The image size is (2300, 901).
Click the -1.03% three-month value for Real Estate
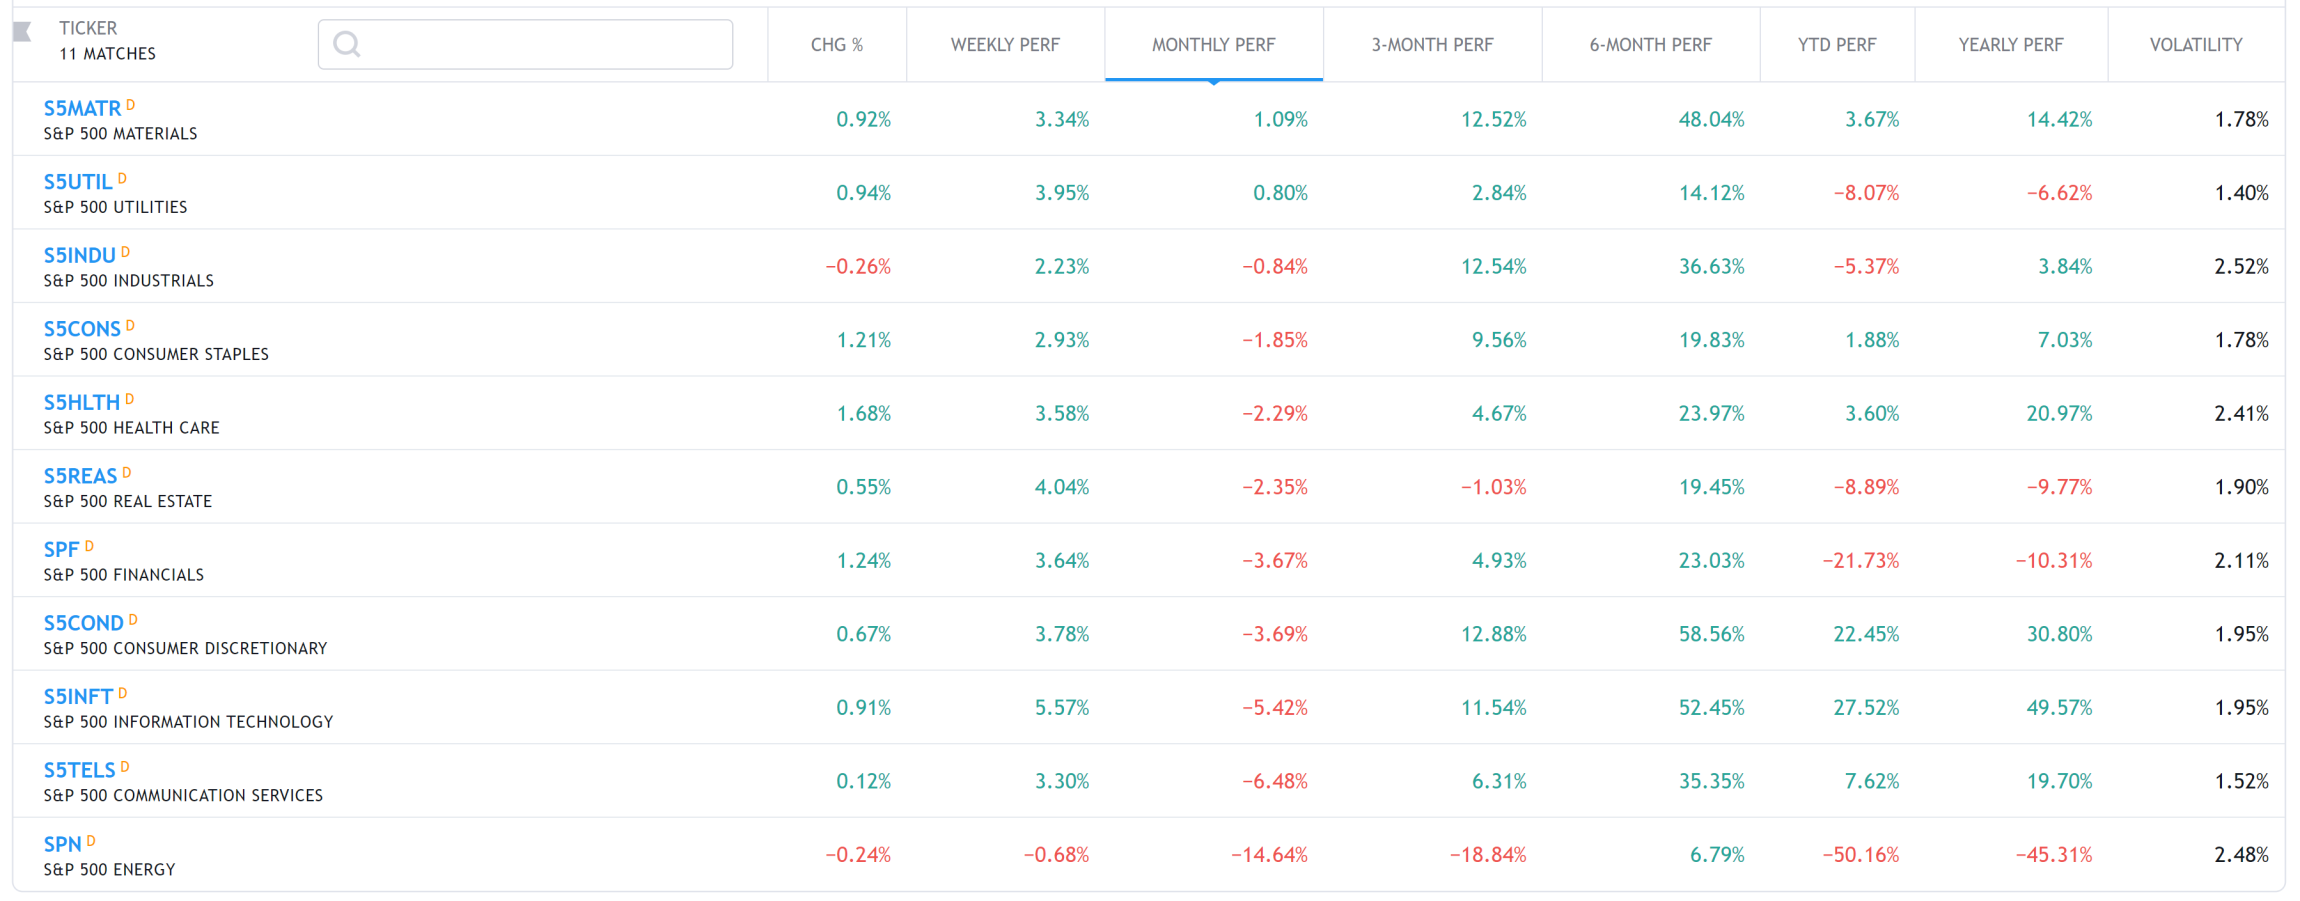coord(1494,487)
